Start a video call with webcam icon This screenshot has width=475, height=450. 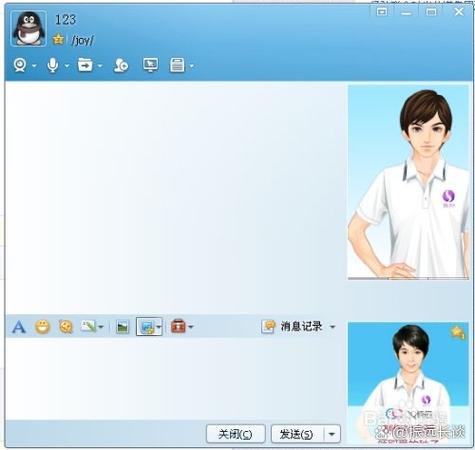click(20, 65)
